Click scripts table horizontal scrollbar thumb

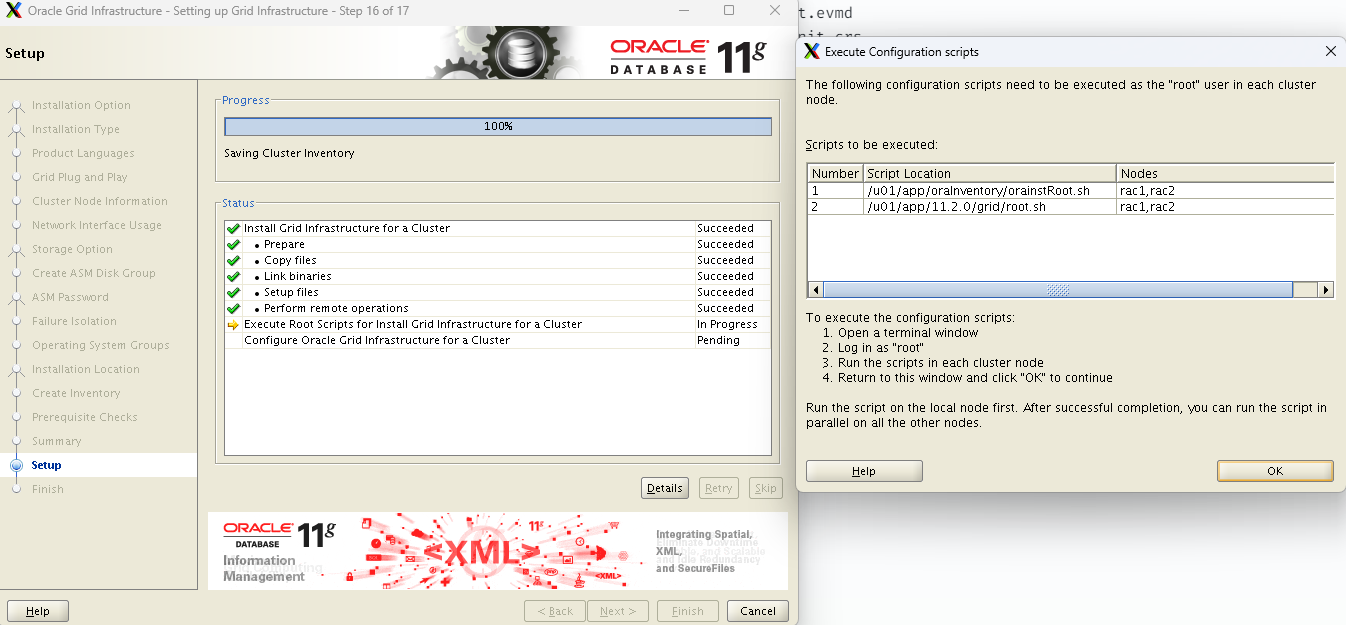pos(1058,289)
